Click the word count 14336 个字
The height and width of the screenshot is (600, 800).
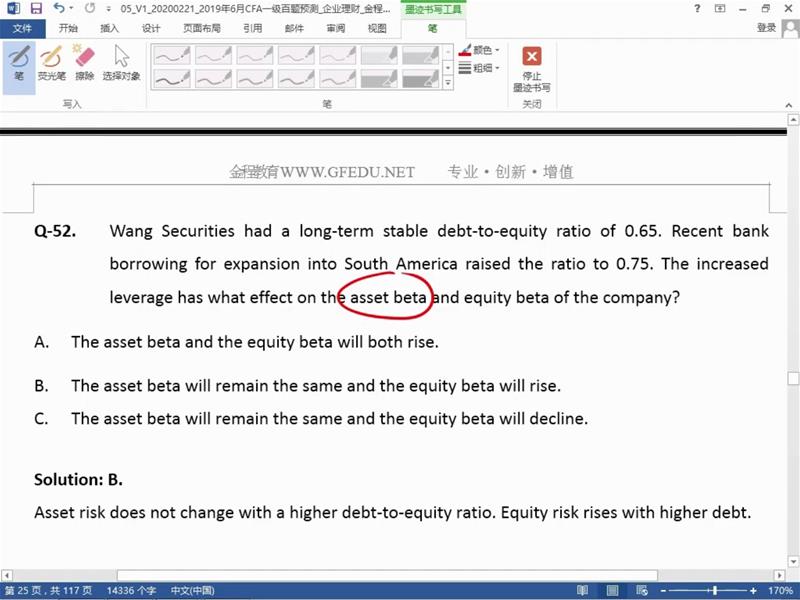(132, 590)
